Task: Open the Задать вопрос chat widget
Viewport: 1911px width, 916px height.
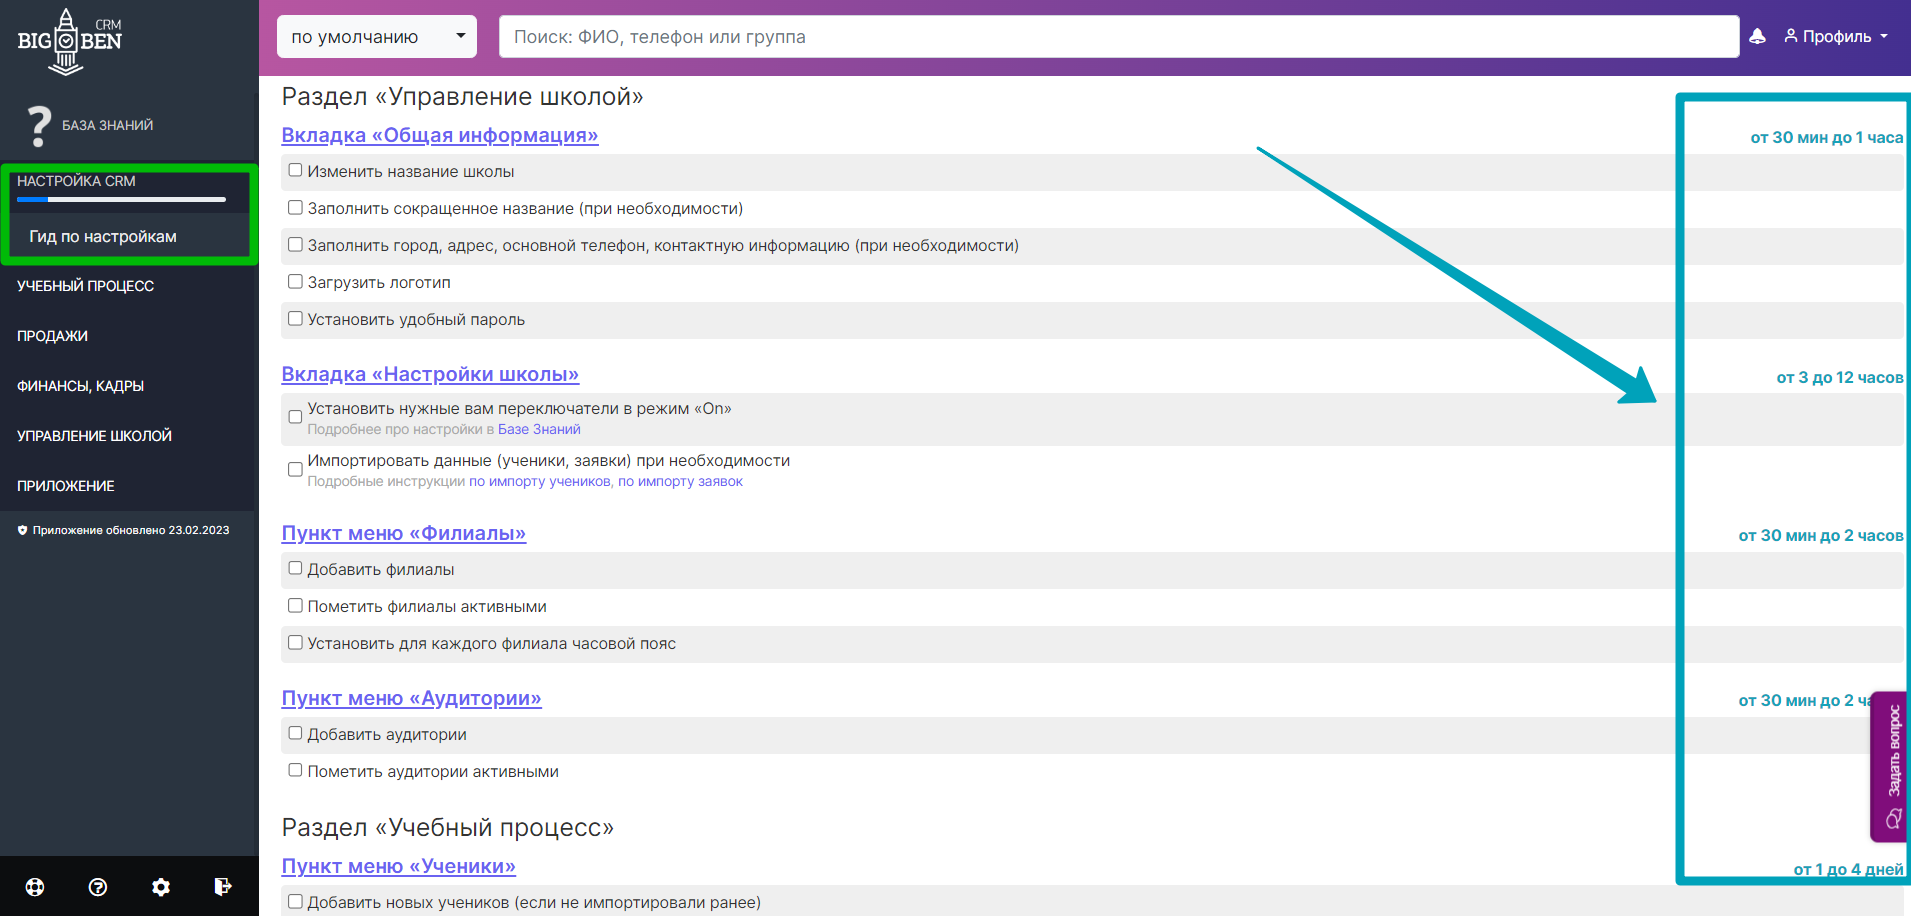Action: [x=1891, y=766]
